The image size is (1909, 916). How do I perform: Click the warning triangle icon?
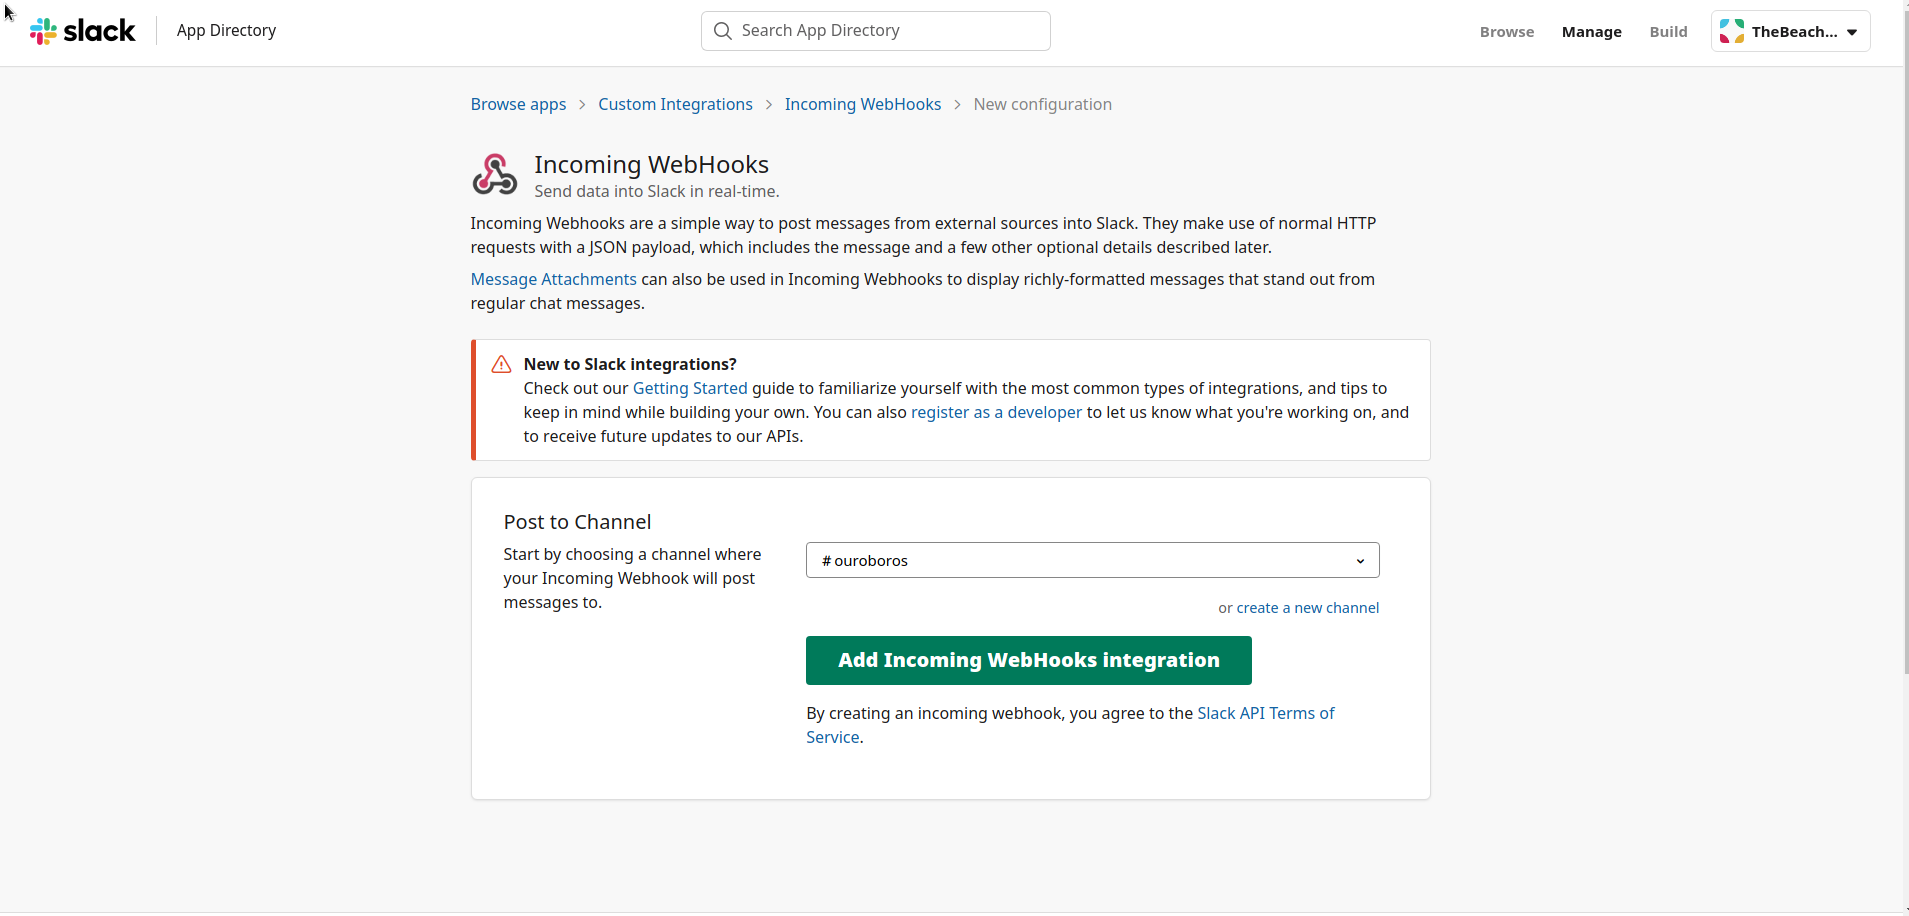(x=502, y=365)
